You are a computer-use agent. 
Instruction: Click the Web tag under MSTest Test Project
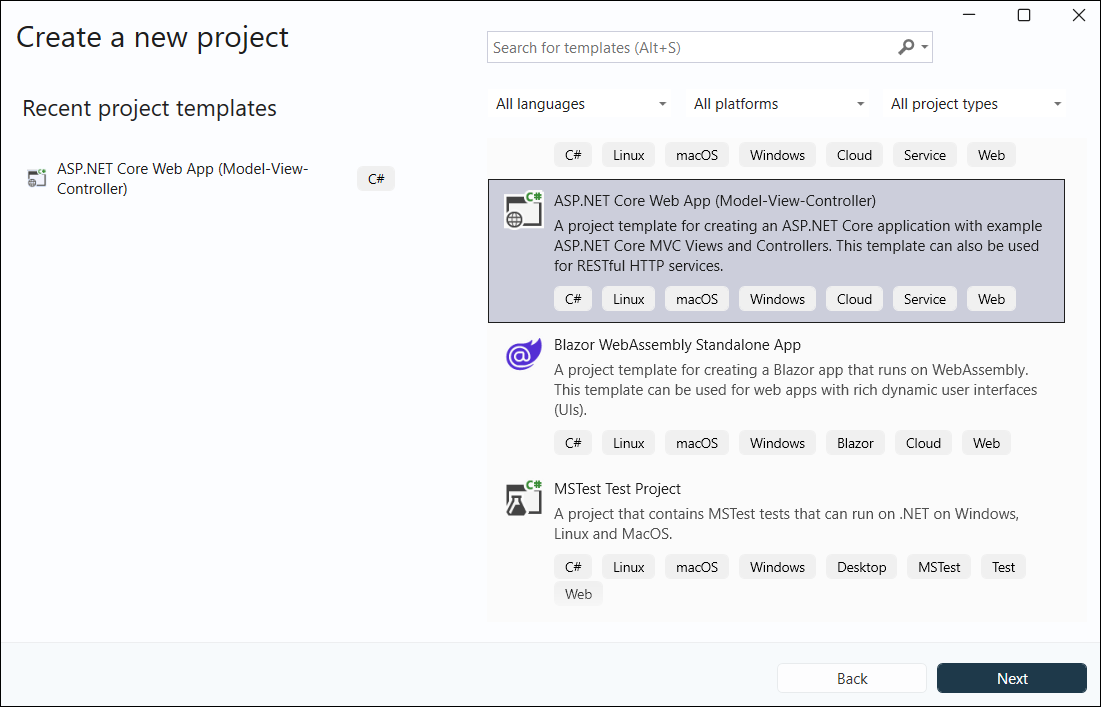pos(578,593)
